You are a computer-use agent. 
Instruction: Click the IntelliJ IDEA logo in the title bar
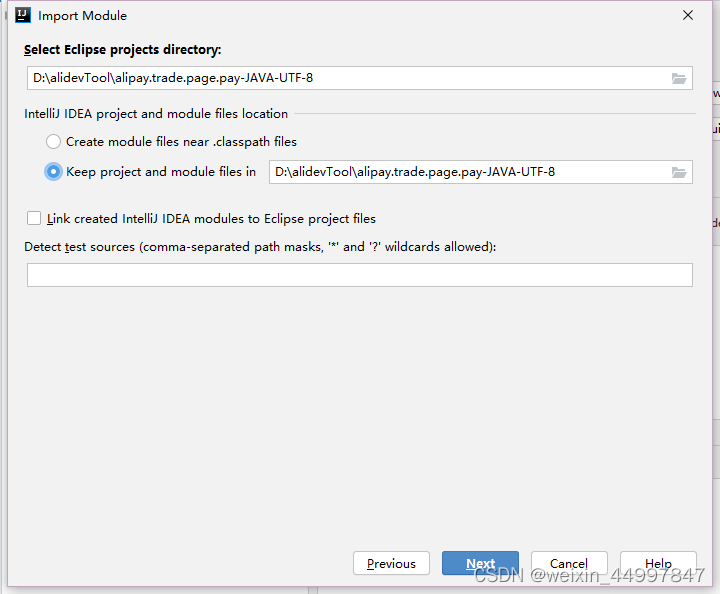click(22, 15)
